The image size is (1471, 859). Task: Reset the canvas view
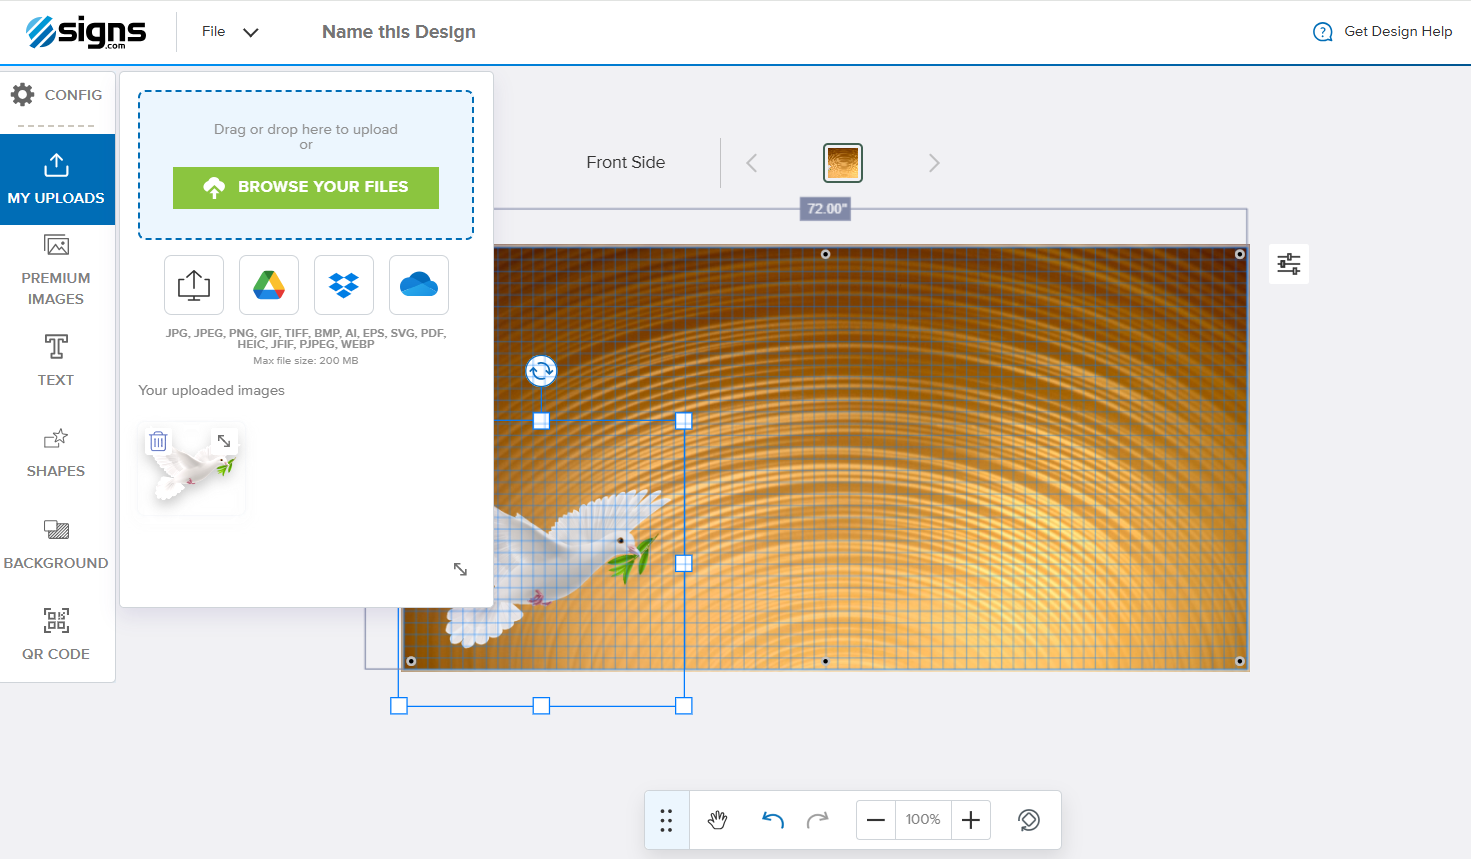tap(1028, 820)
